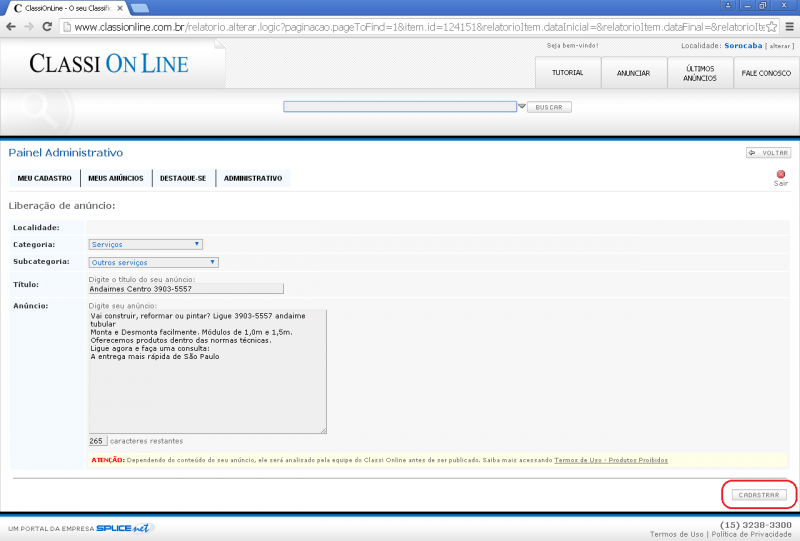Open the Chrome hamburger menu
This screenshot has height=541, width=800.
[789, 26]
